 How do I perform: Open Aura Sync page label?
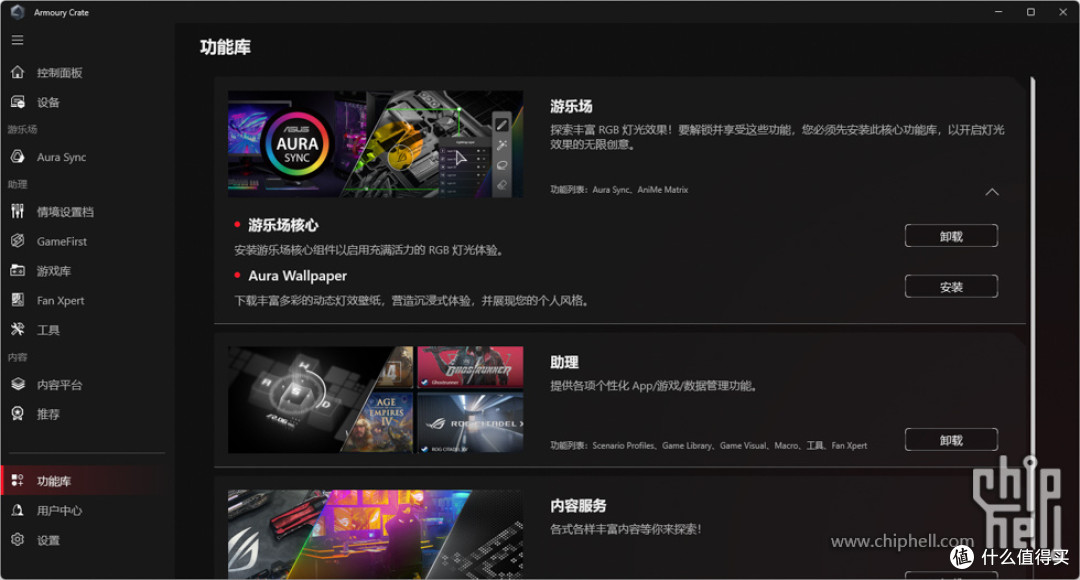[61, 157]
